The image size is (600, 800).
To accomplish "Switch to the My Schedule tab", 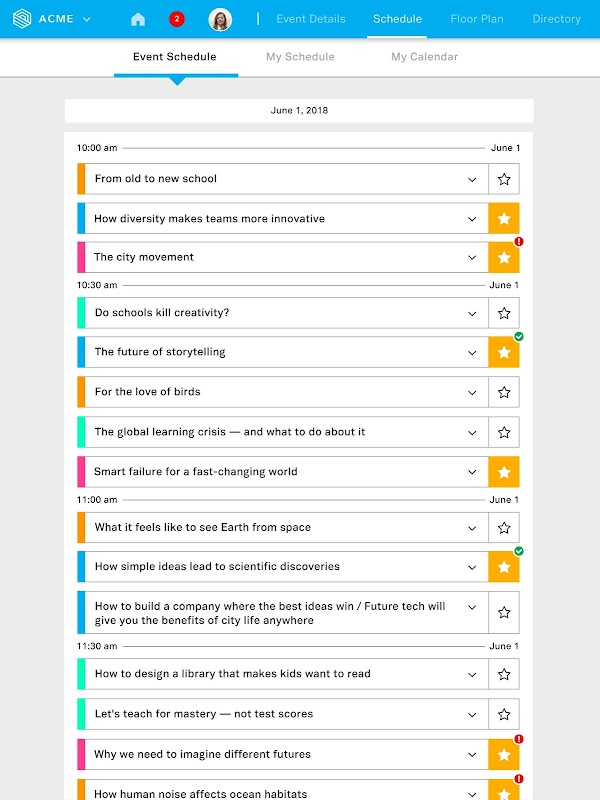I will [300, 57].
